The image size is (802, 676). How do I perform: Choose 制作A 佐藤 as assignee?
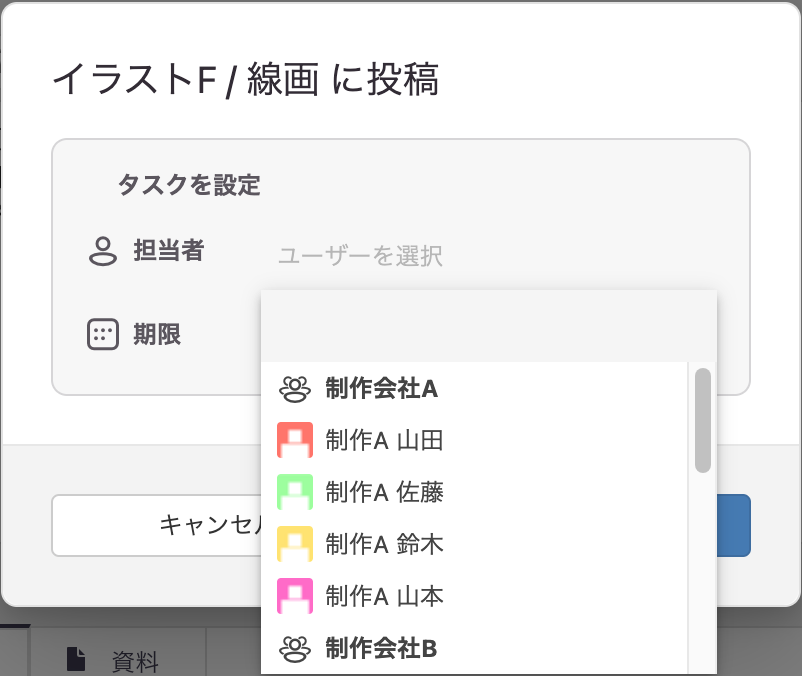(474, 492)
